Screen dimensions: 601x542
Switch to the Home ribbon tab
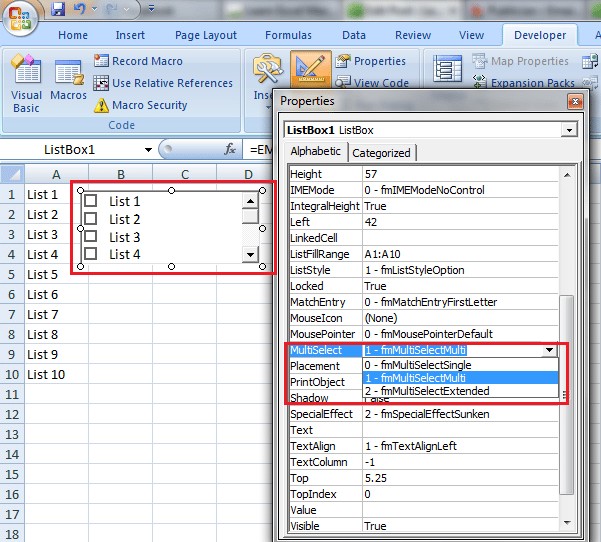click(73, 35)
